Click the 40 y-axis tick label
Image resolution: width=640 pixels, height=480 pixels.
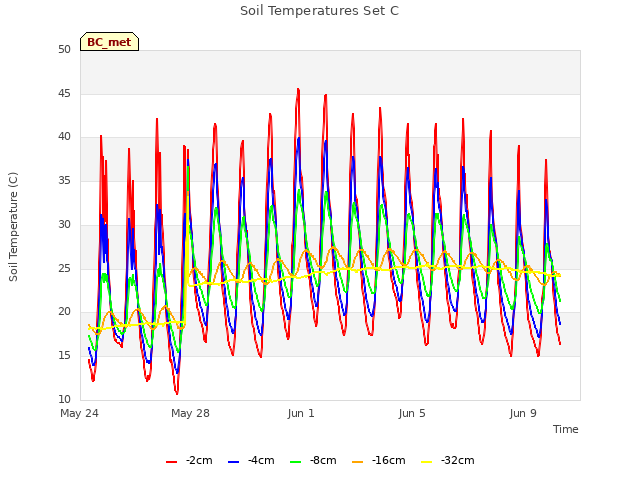point(64,137)
